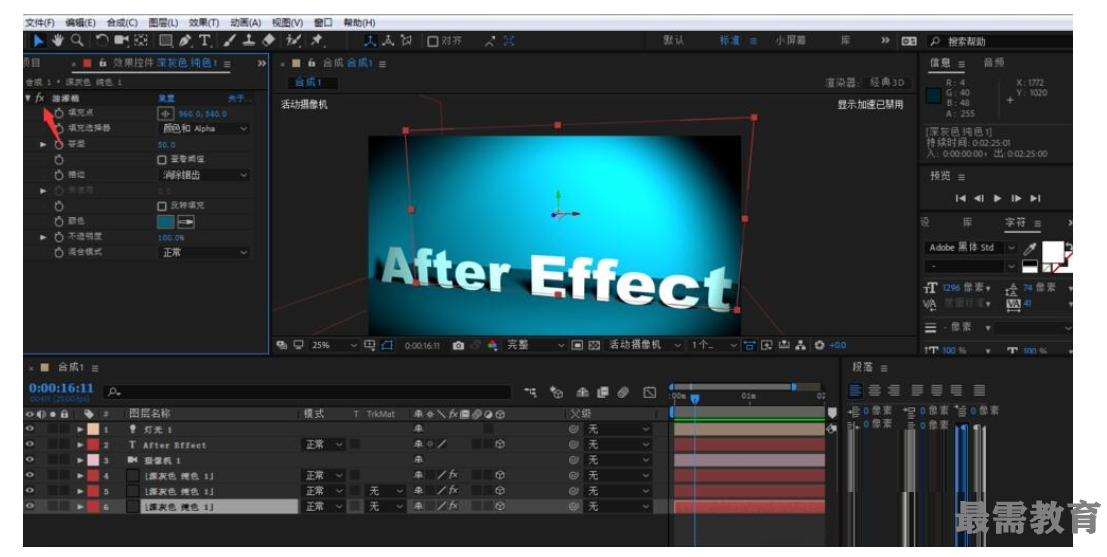This screenshot has height=557, width=1107.
Task: Click the timeline layer search field
Action: 308,392
